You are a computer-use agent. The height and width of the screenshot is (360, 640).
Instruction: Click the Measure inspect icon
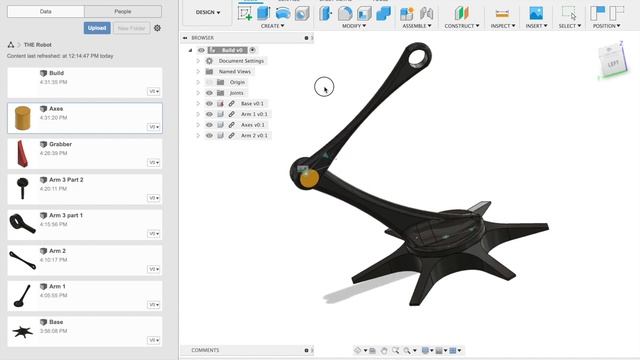point(502,13)
